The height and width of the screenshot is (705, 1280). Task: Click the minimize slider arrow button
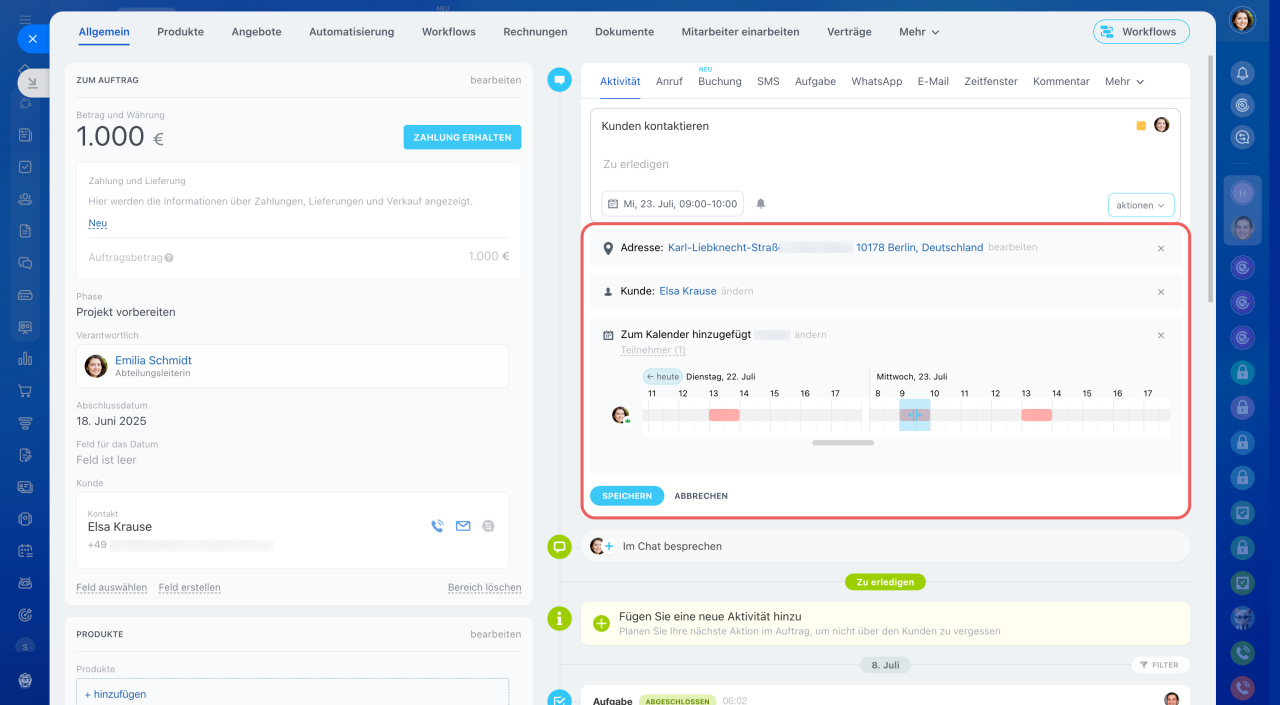pyautogui.click(x=32, y=84)
